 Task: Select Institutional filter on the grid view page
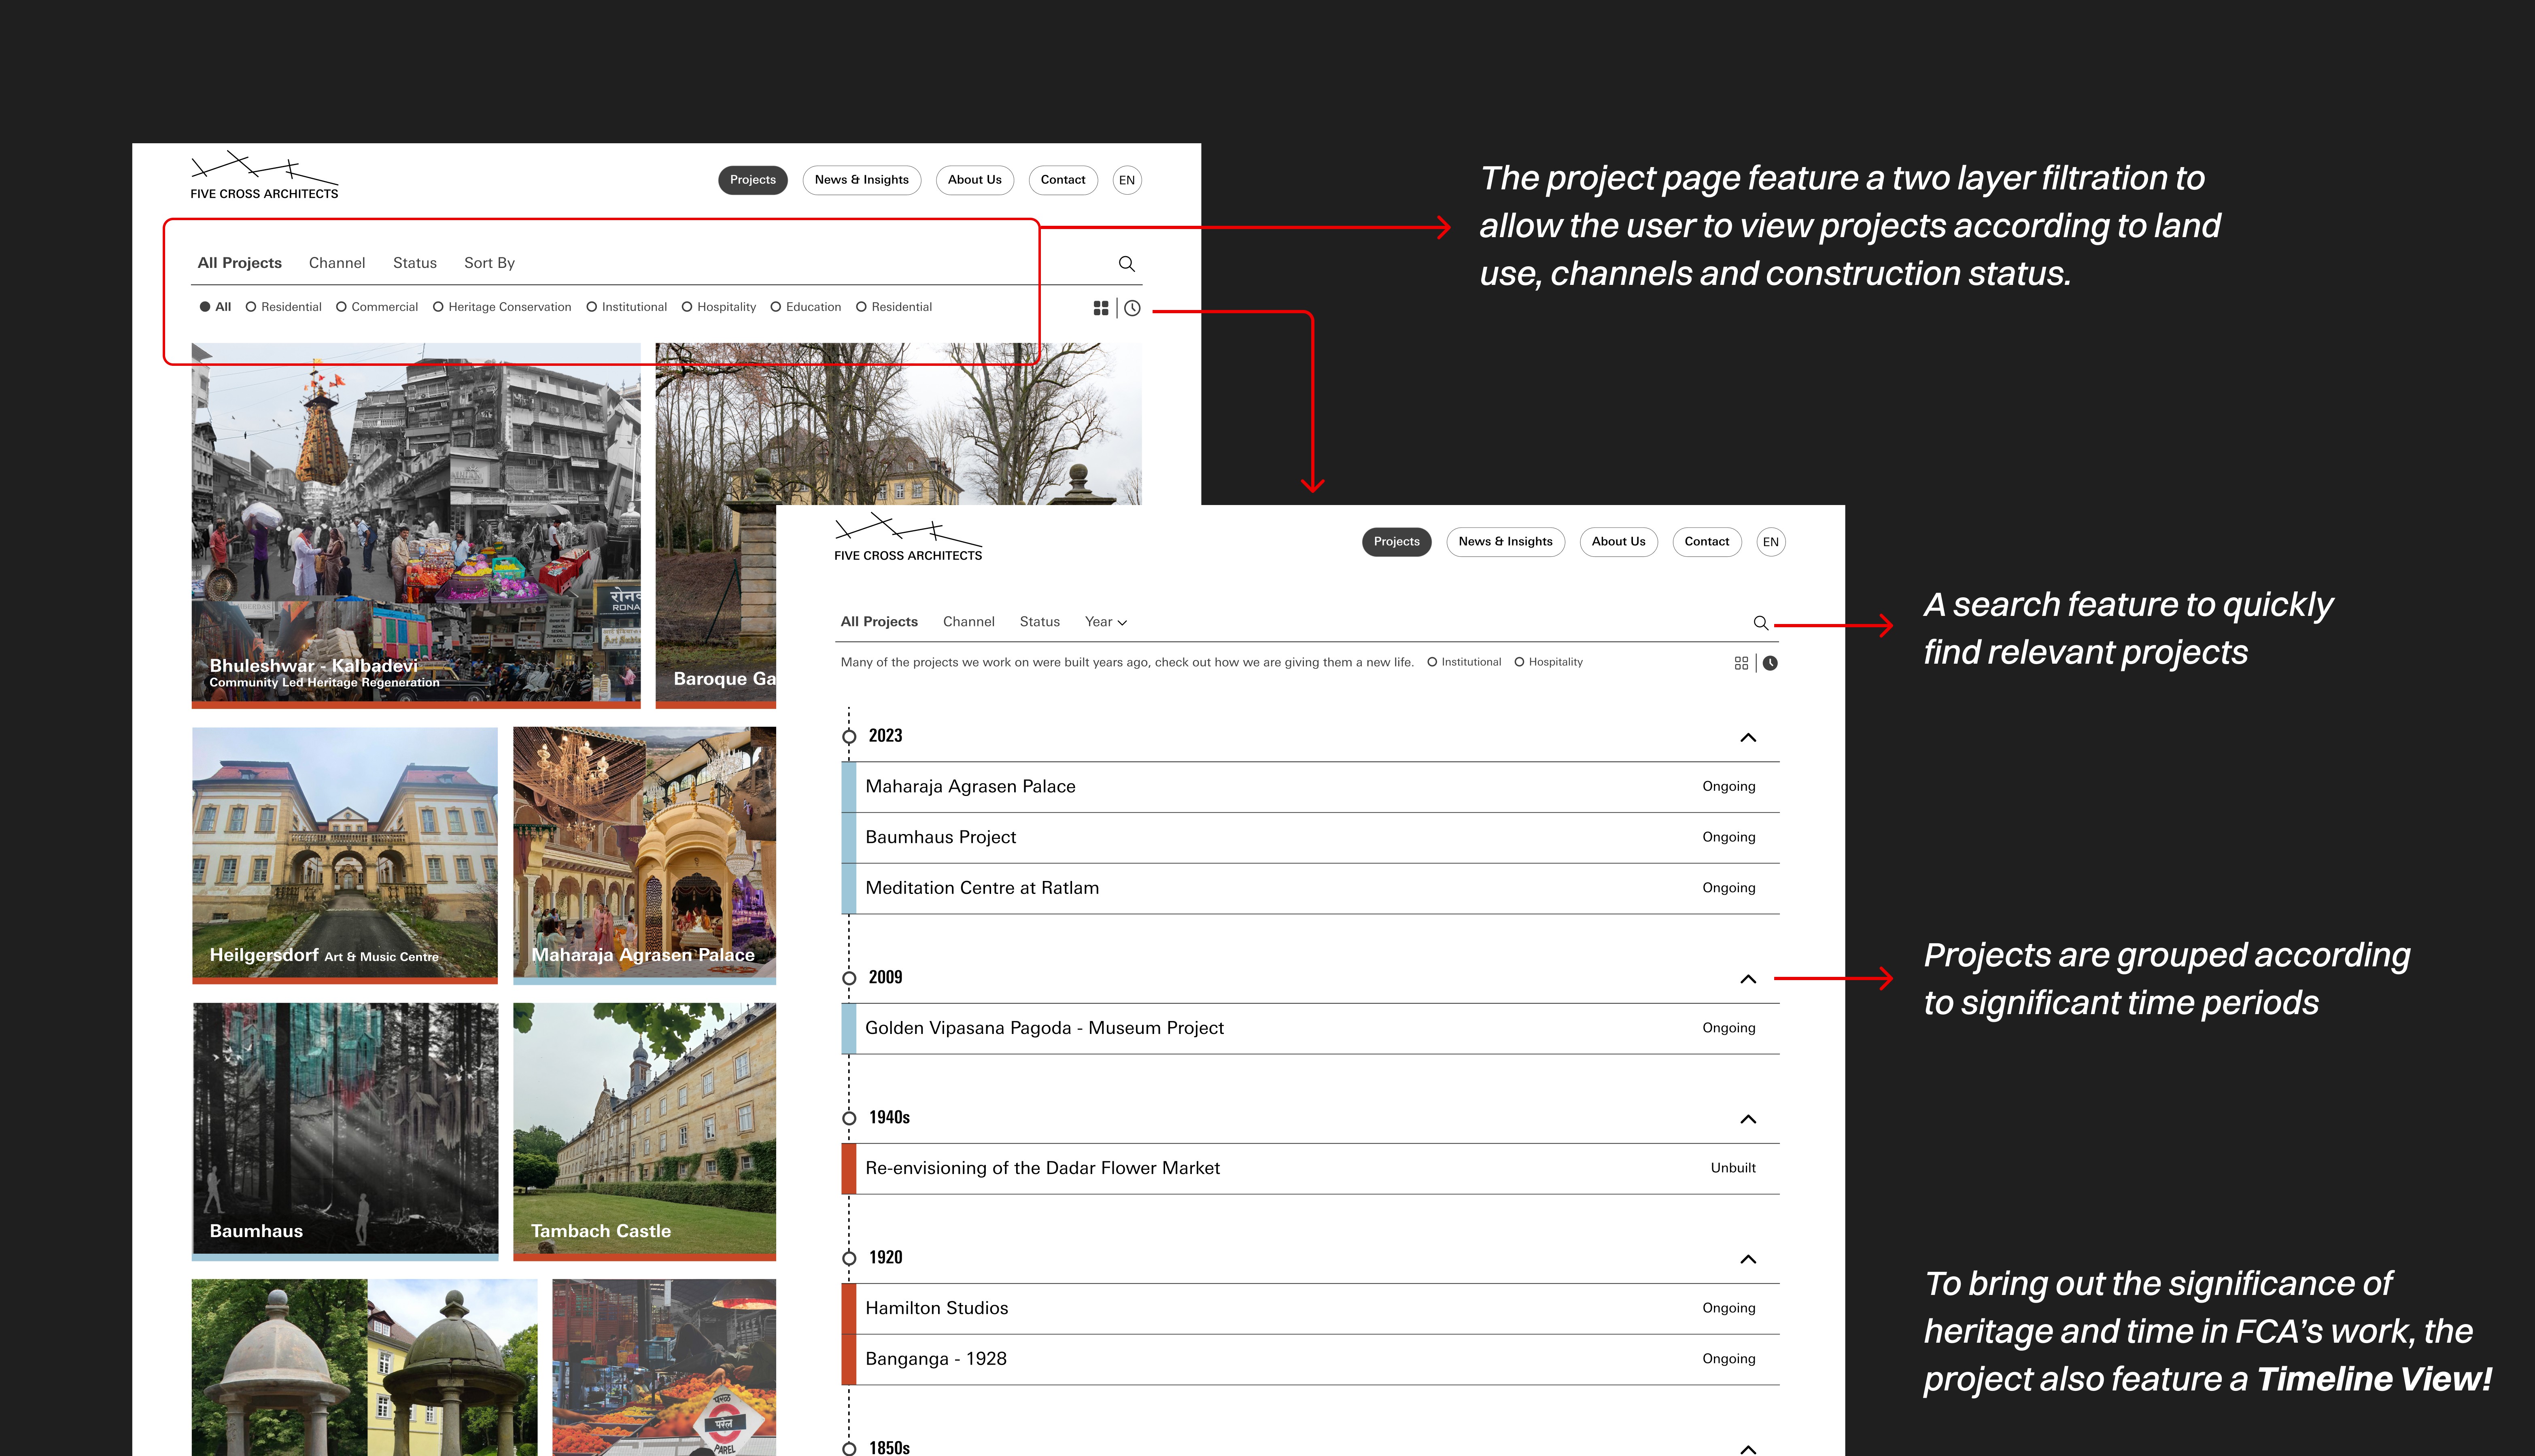[x=627, y=307]
